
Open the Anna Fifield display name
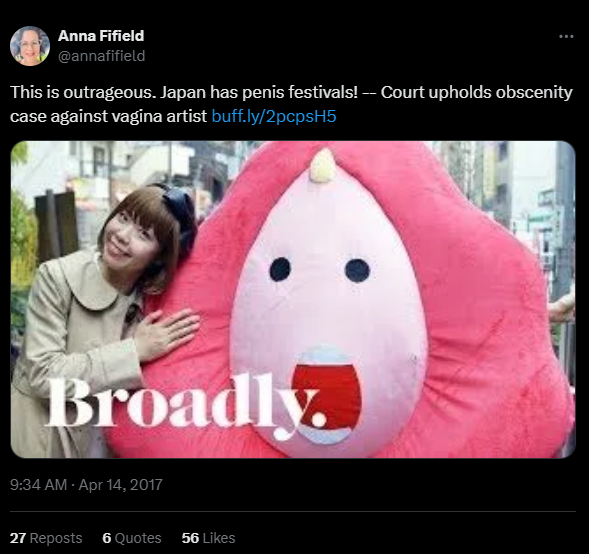point(101,36)
